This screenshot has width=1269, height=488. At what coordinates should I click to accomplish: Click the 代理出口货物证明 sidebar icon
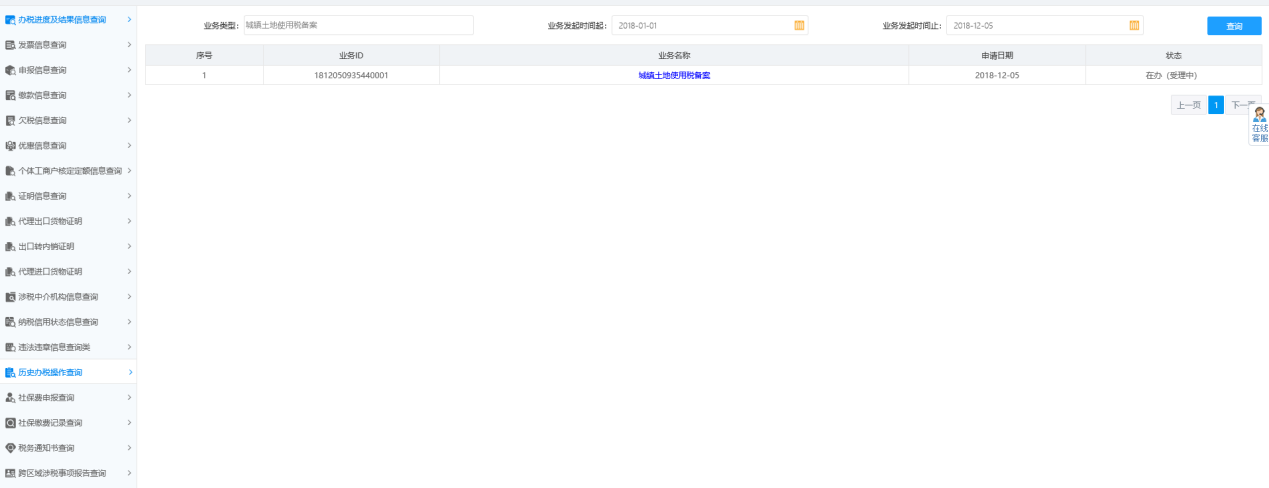click(10, 221)
